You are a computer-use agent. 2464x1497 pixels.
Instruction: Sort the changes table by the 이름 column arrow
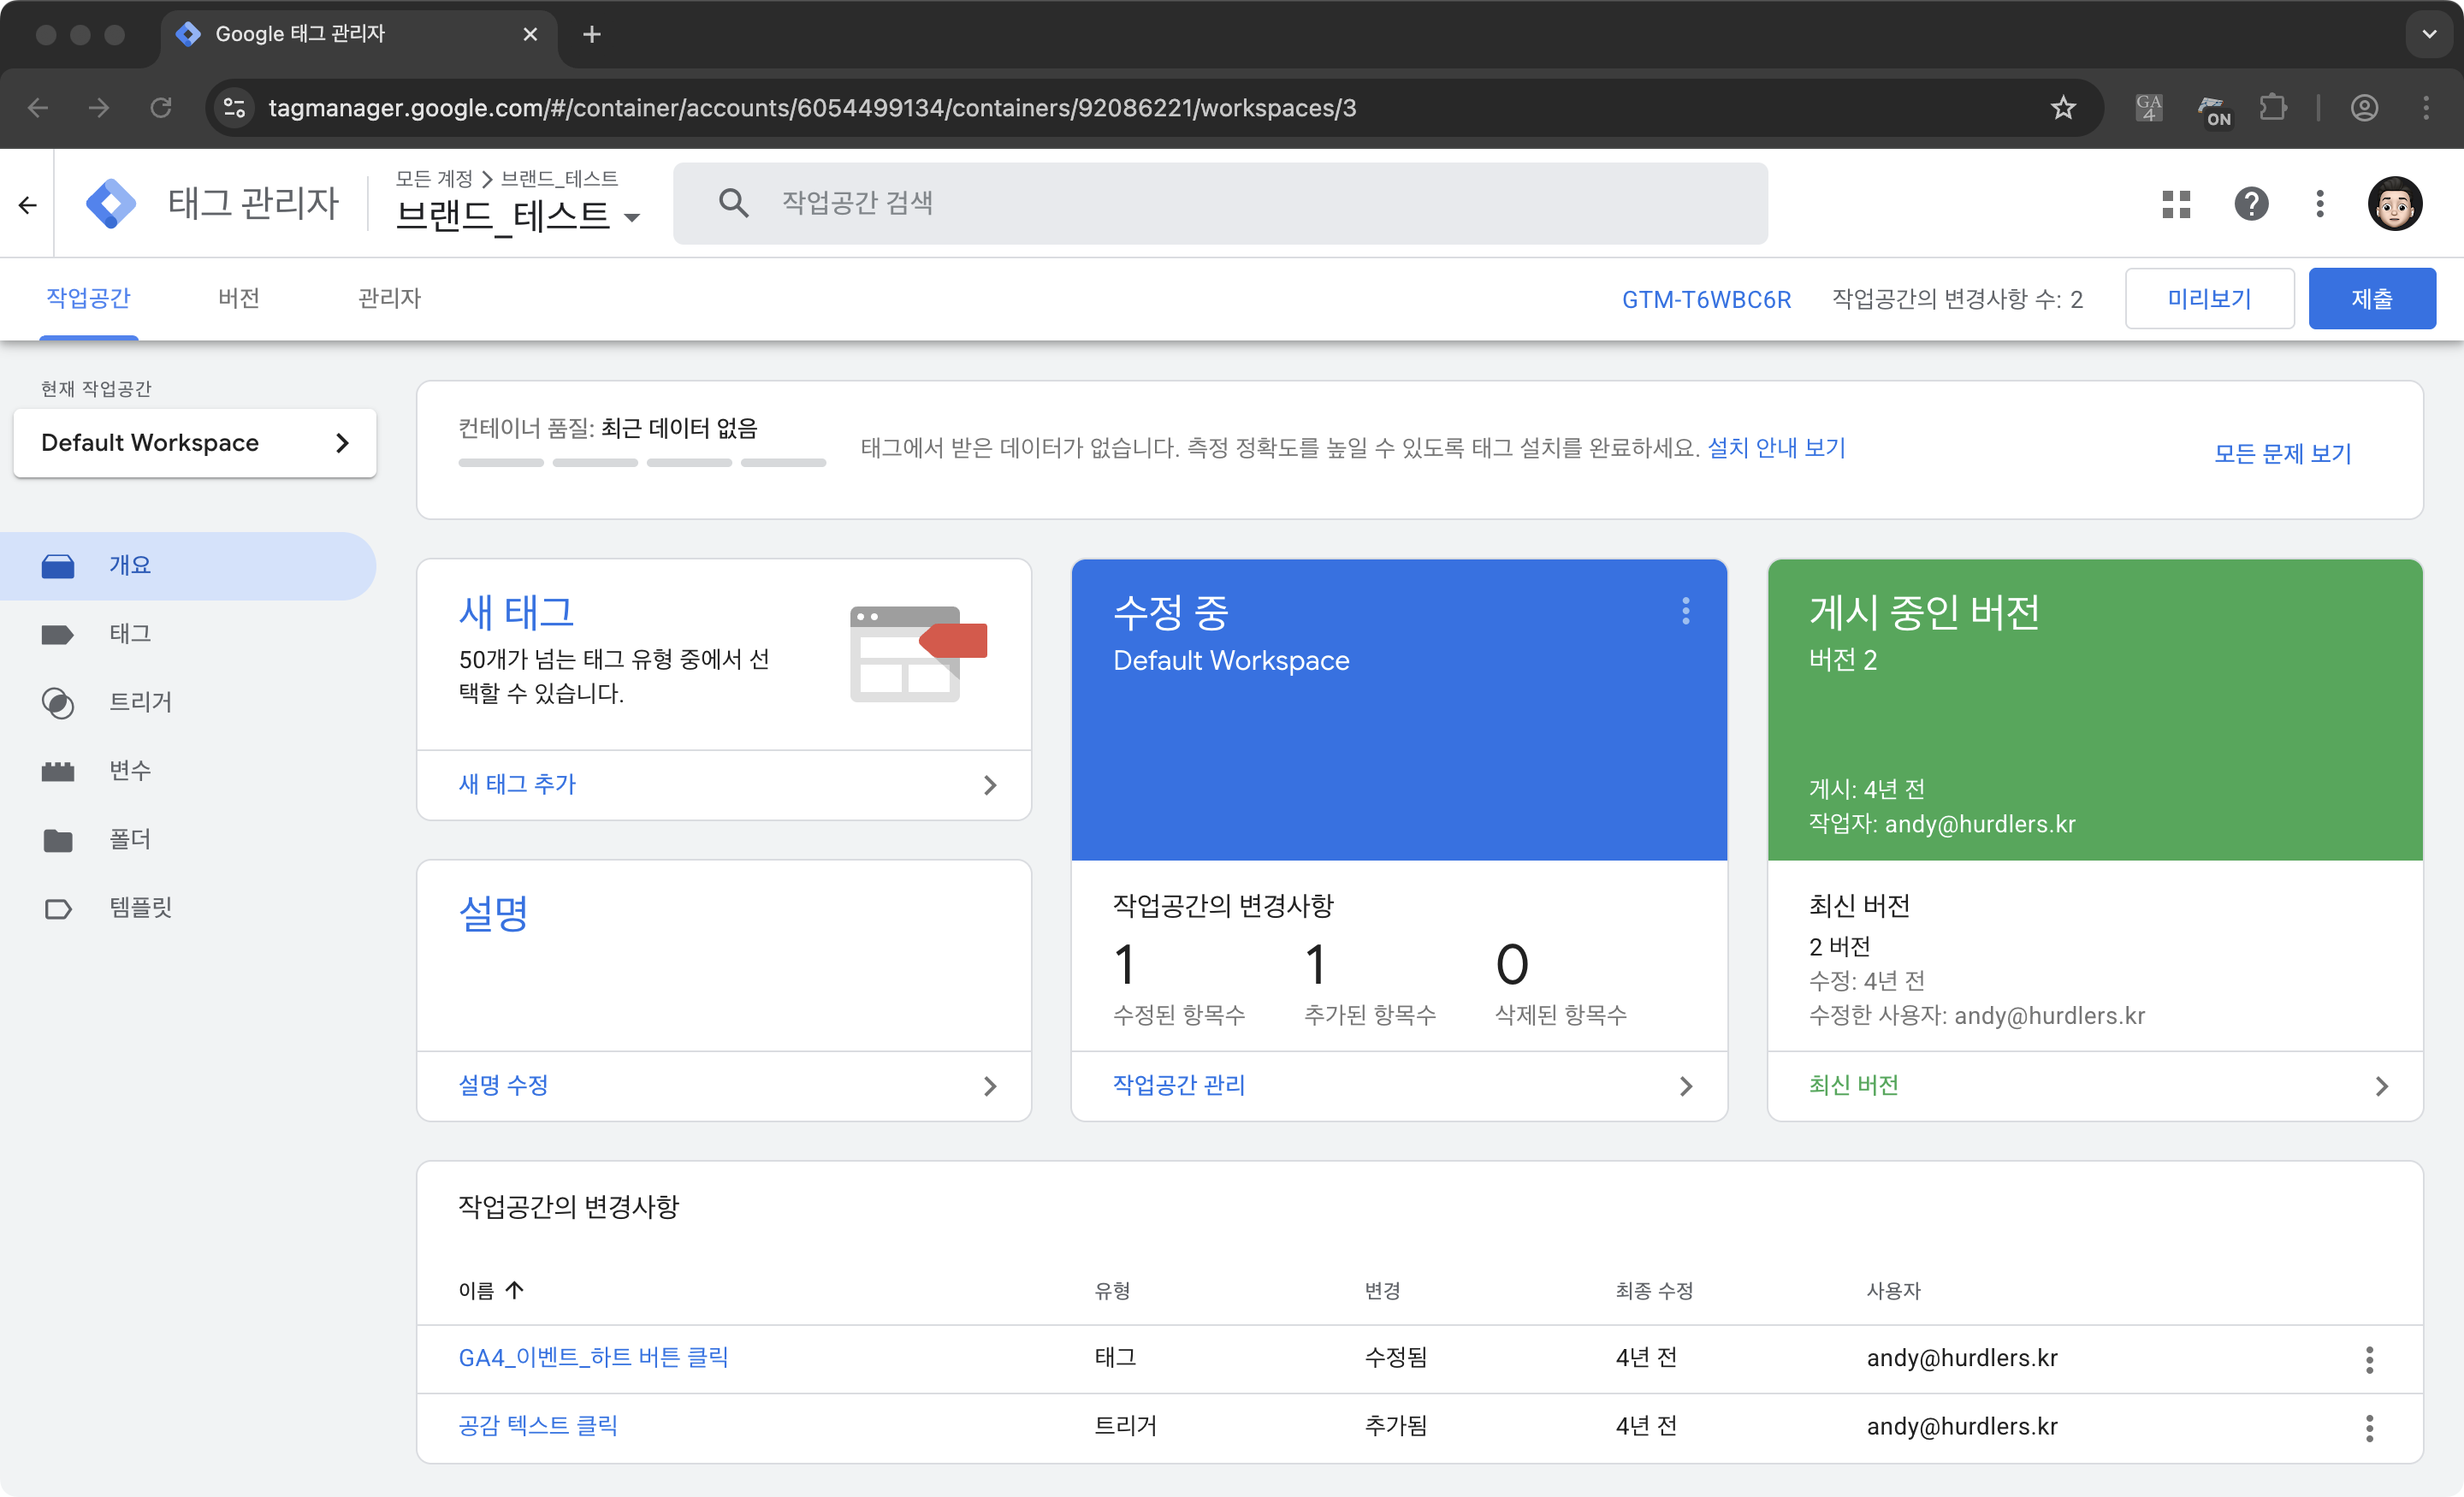click(x=515, y=1290)
